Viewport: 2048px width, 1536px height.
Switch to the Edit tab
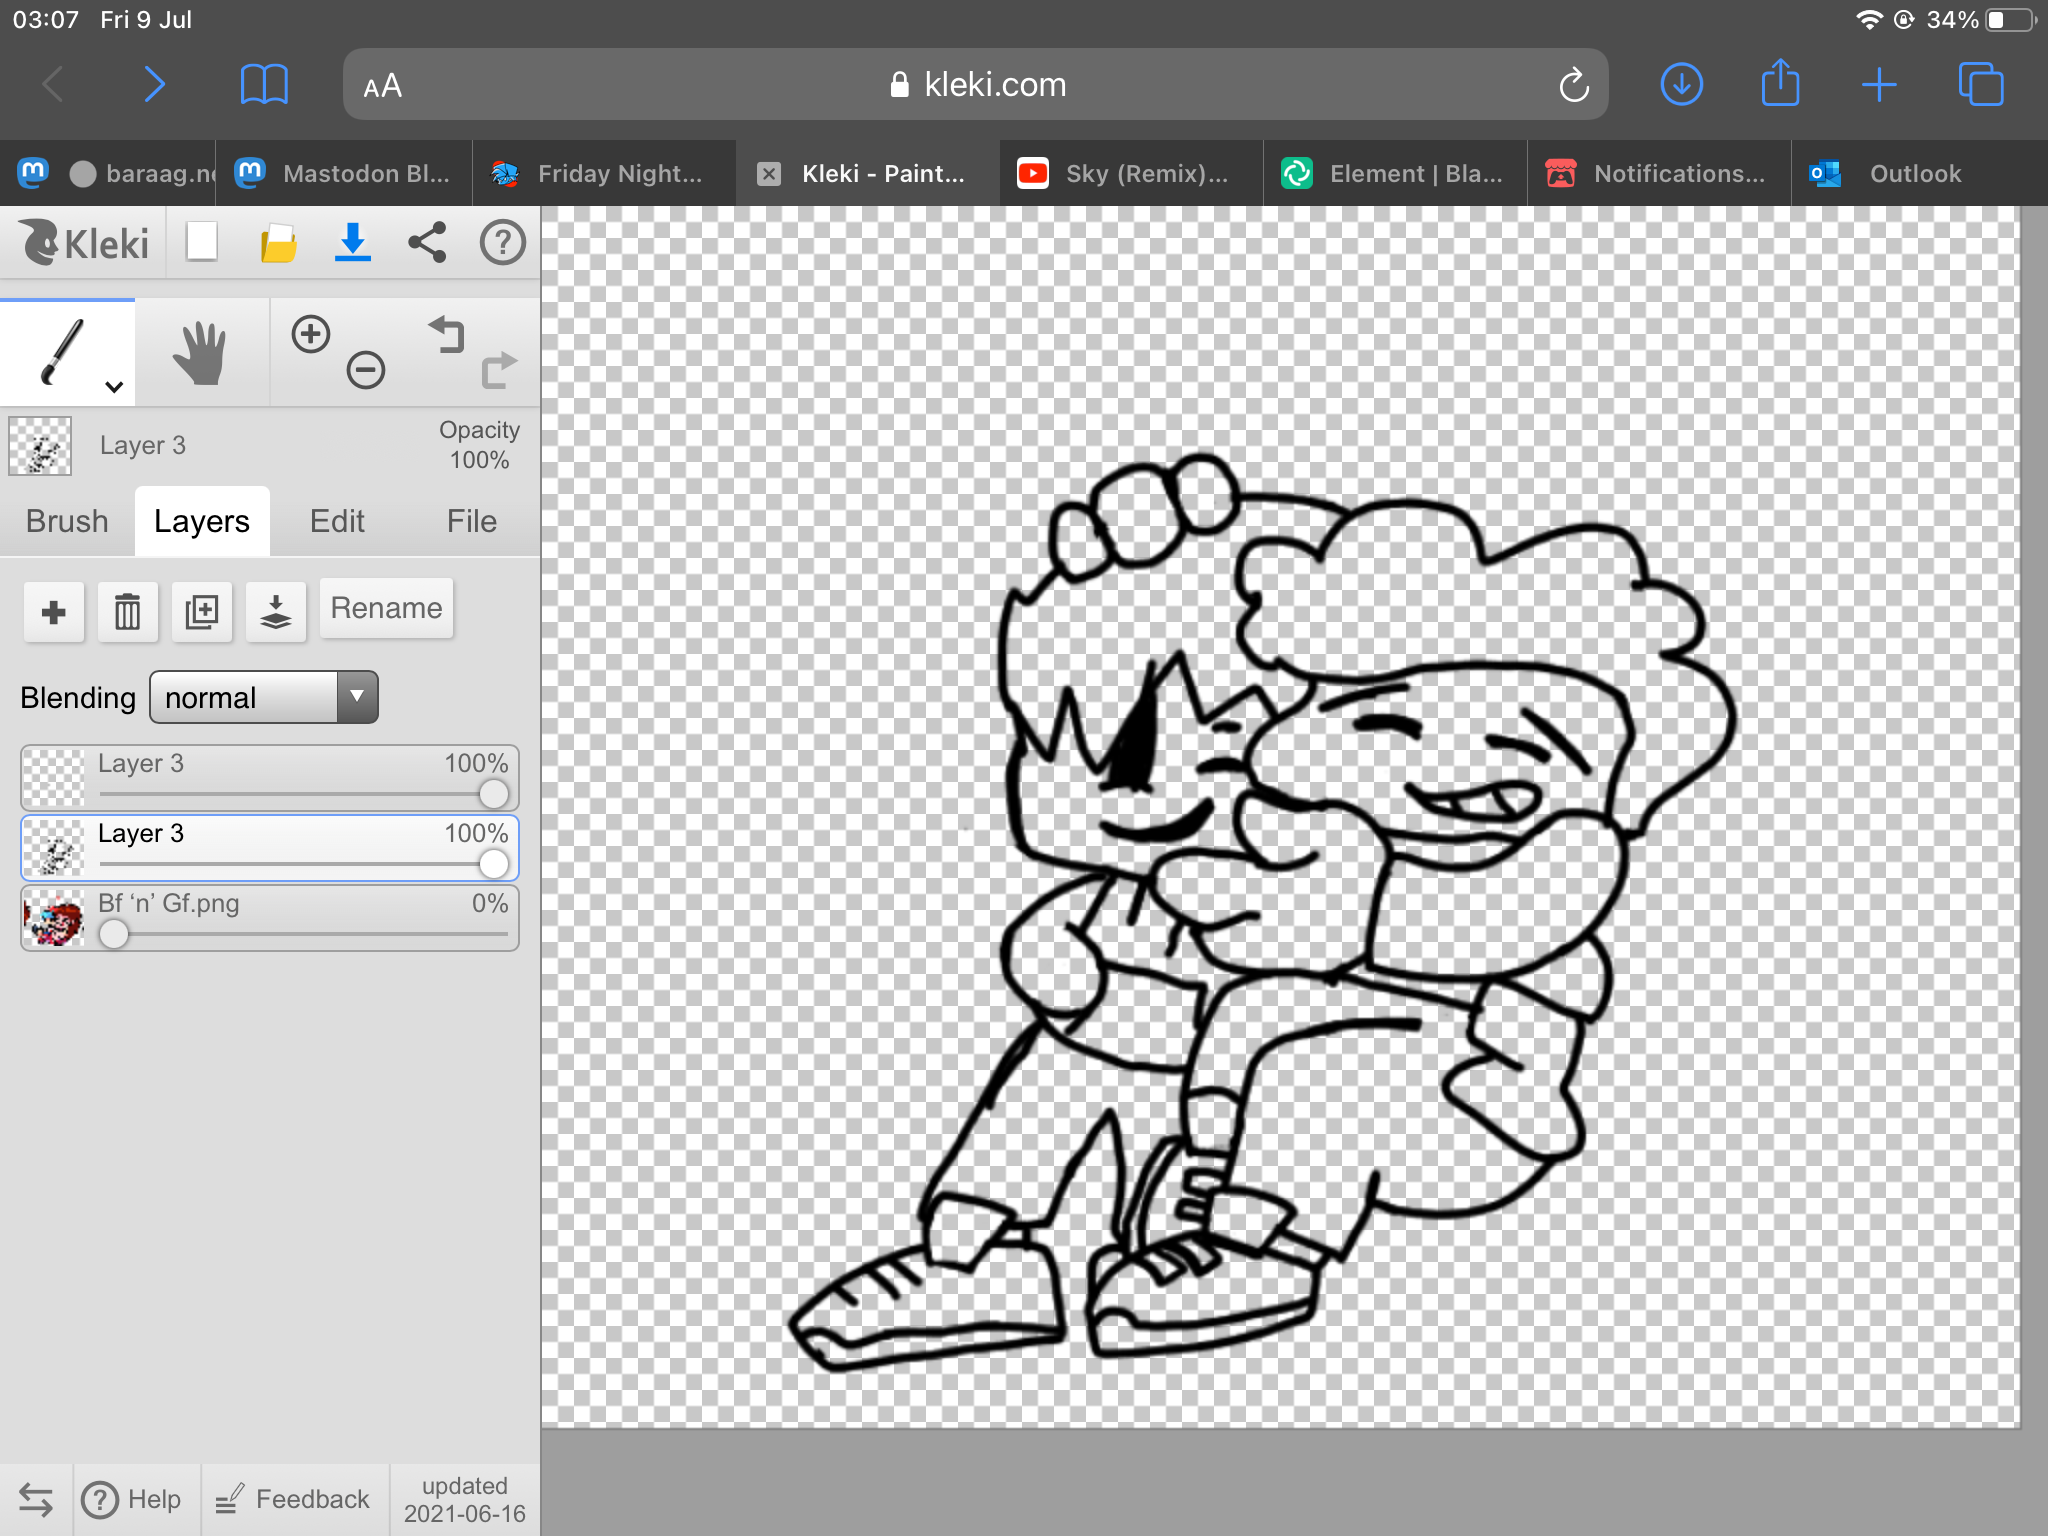tap(337, 521)
